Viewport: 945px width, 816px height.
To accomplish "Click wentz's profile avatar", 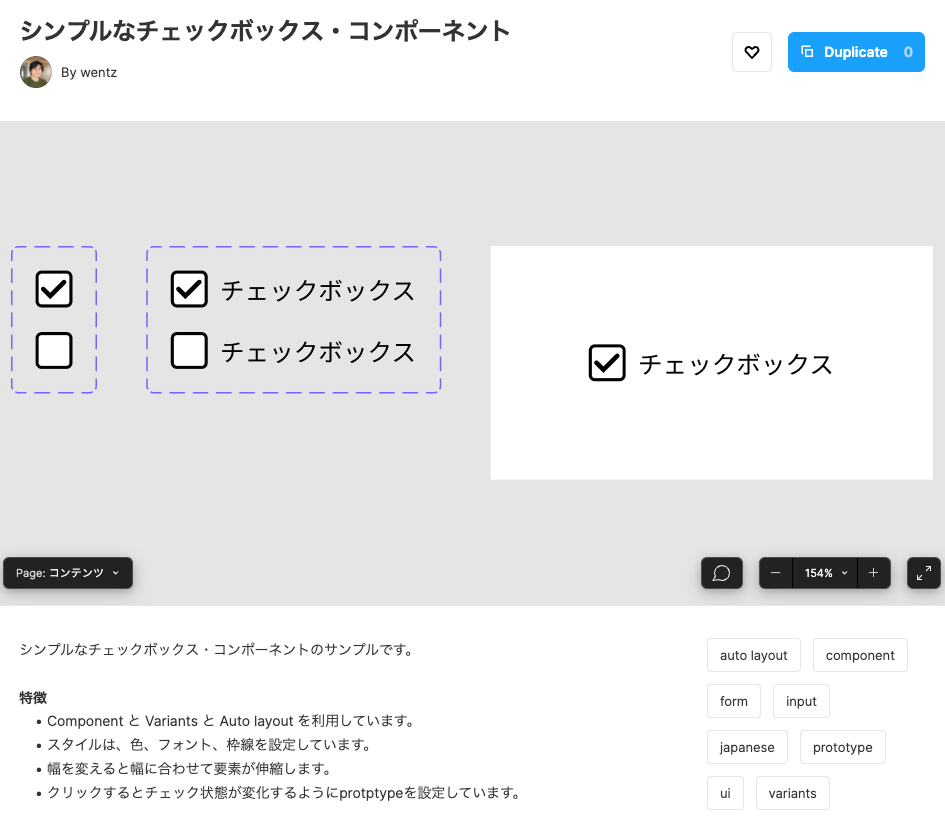I will [x=36, y=72].
